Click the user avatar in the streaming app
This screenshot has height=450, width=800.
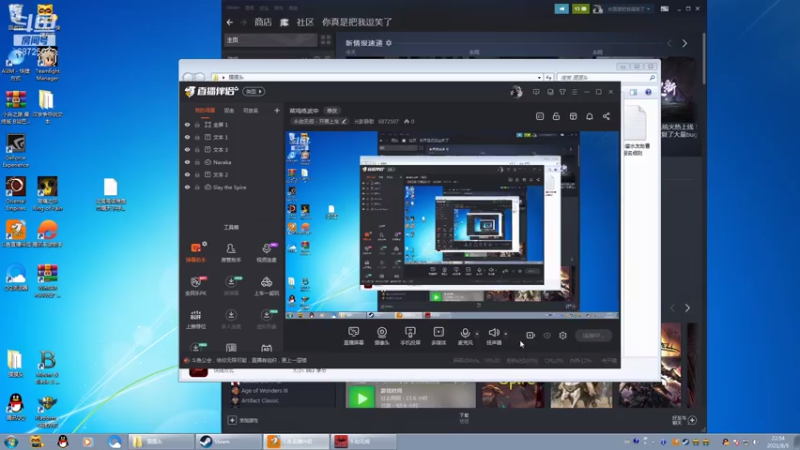(516, 92)
